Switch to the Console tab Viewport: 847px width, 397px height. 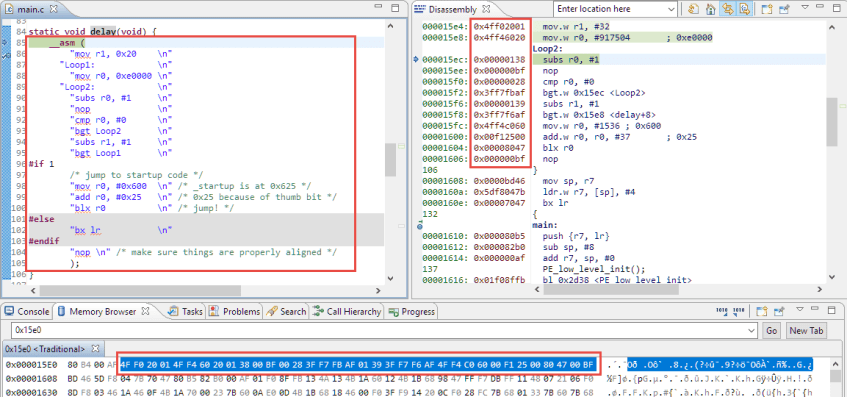[x=28, y=312]
